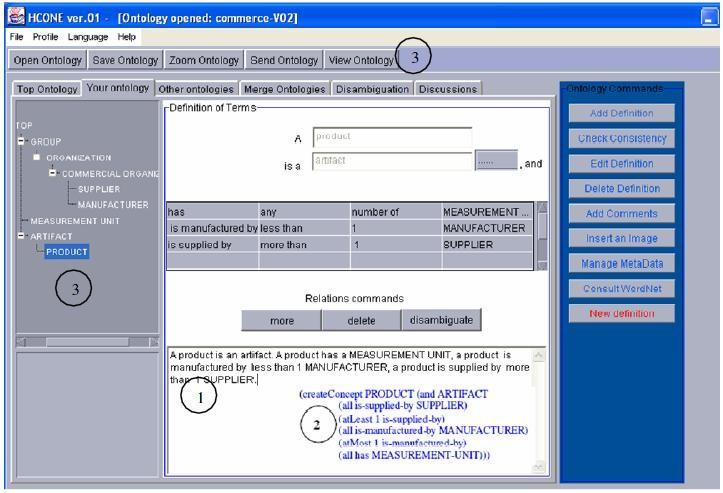Switch to the Your ontology tab
The width and height of the screenshot is (723, 493).
point(118,88)
